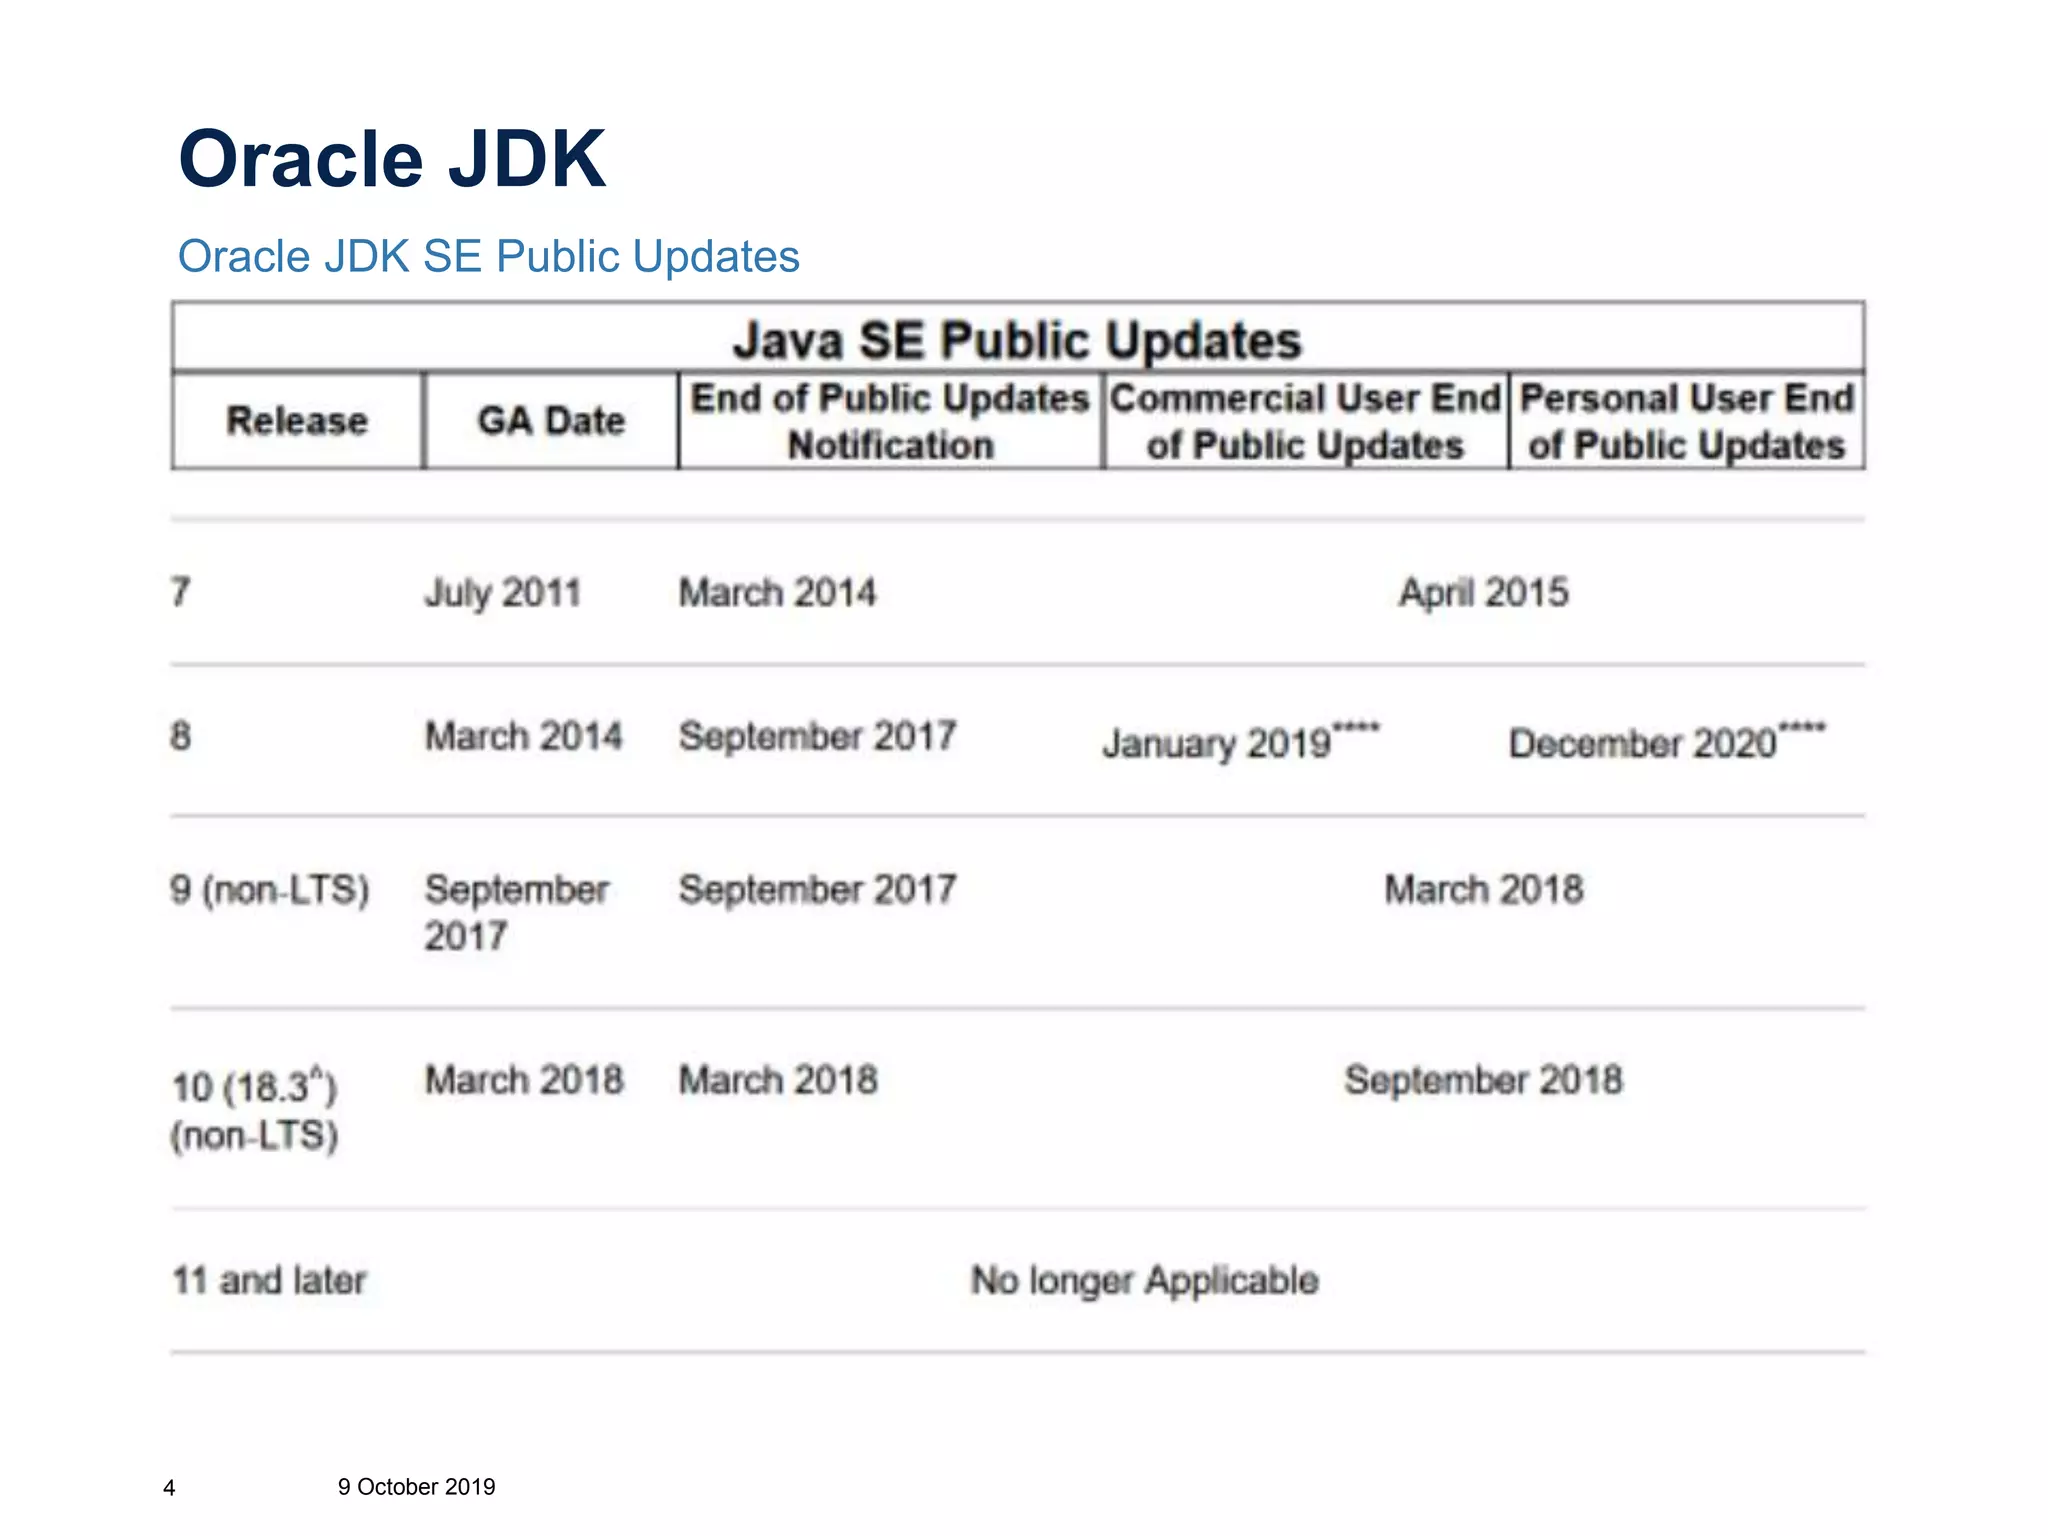Click 'Personal User End of Public Updates' header
The height and width of the screenshot is (1536, 2048).
click(1687, 421)
